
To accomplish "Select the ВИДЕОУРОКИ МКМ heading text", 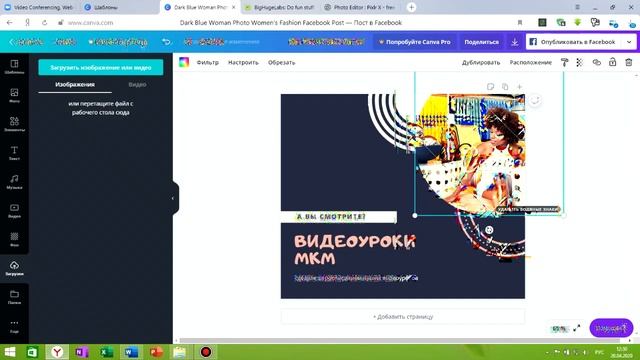I will click(355, 249).
